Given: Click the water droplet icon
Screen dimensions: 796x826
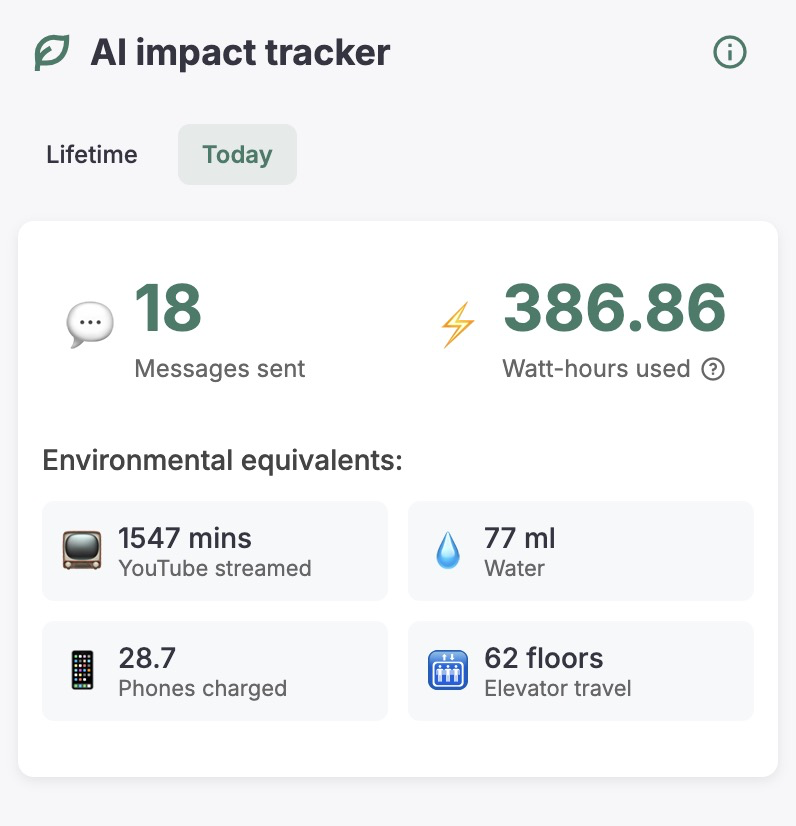Looking at the screenshot, I should 448,550.
